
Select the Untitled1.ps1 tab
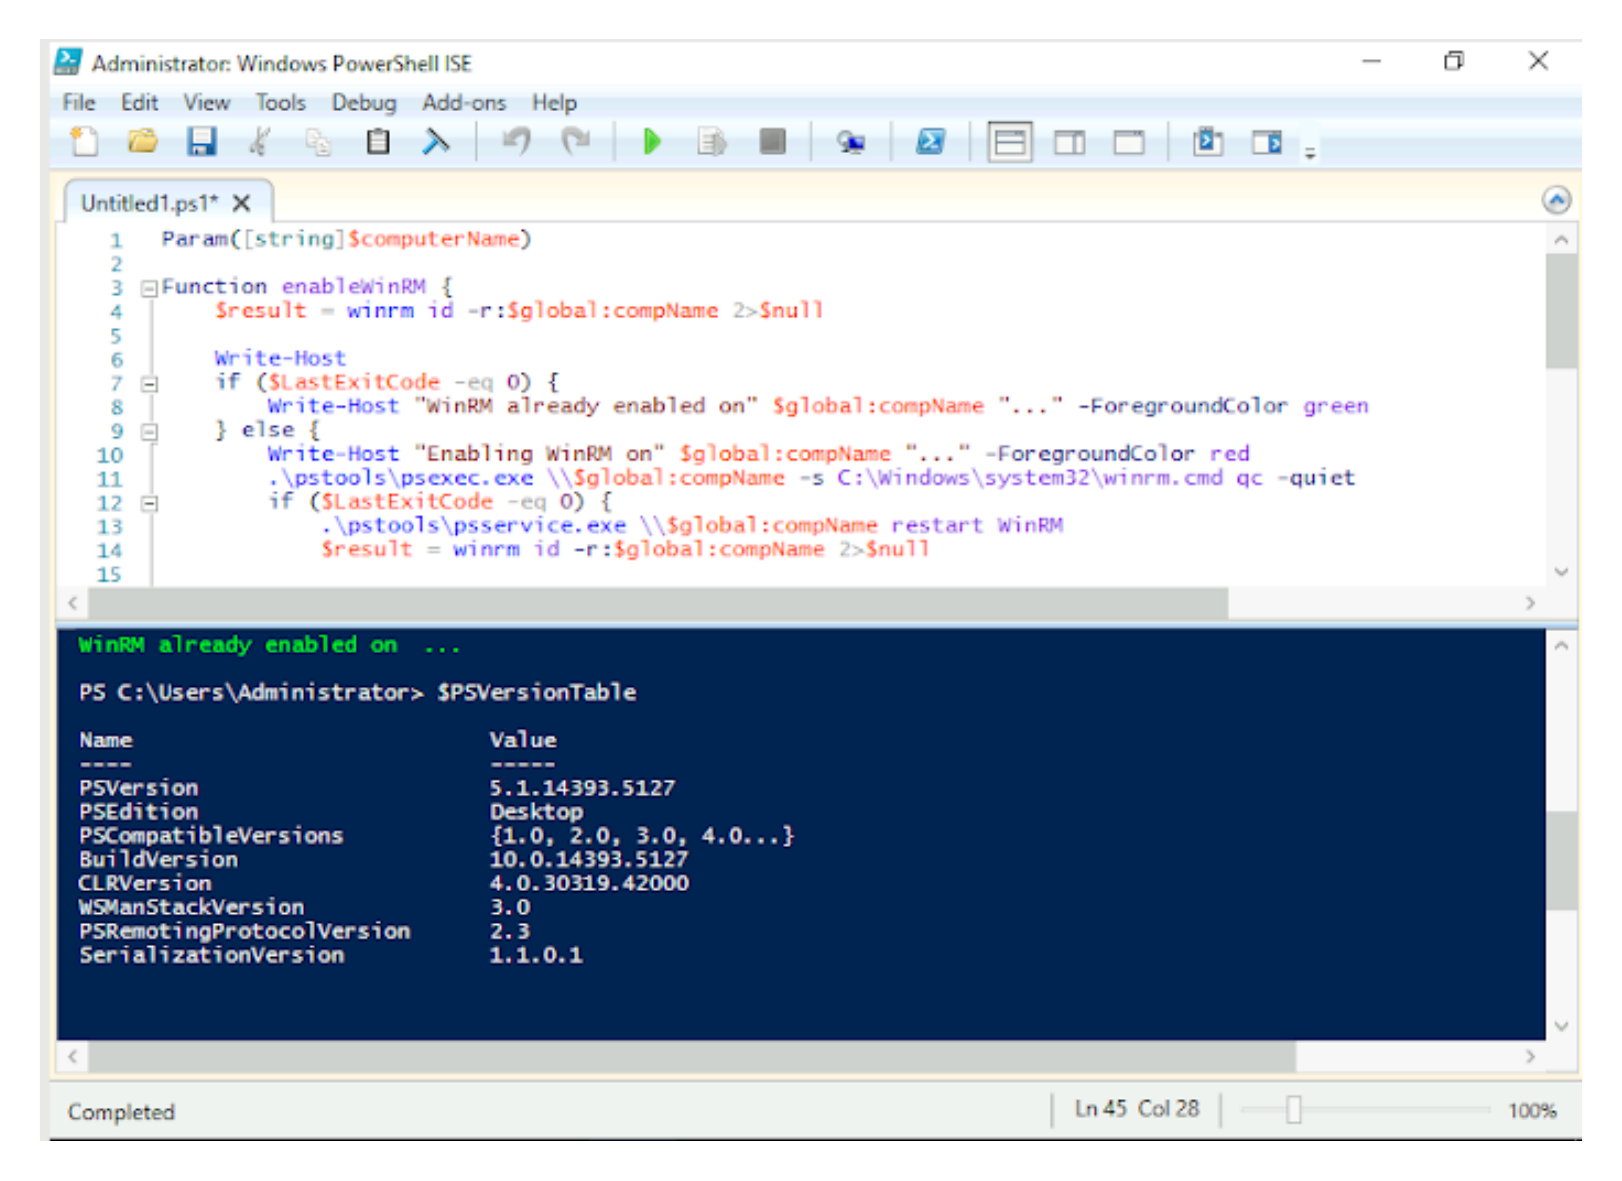click(150, 203)
